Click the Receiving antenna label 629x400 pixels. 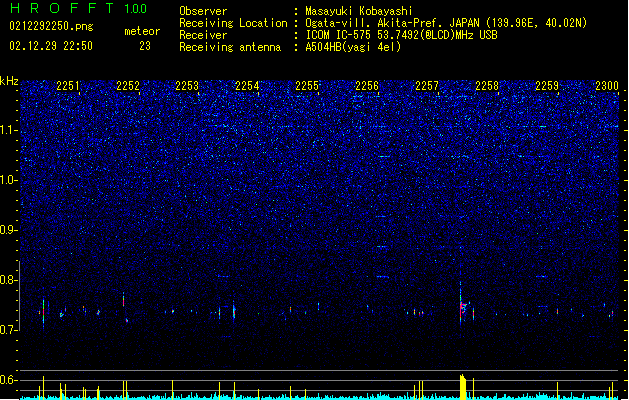[230, 47]
